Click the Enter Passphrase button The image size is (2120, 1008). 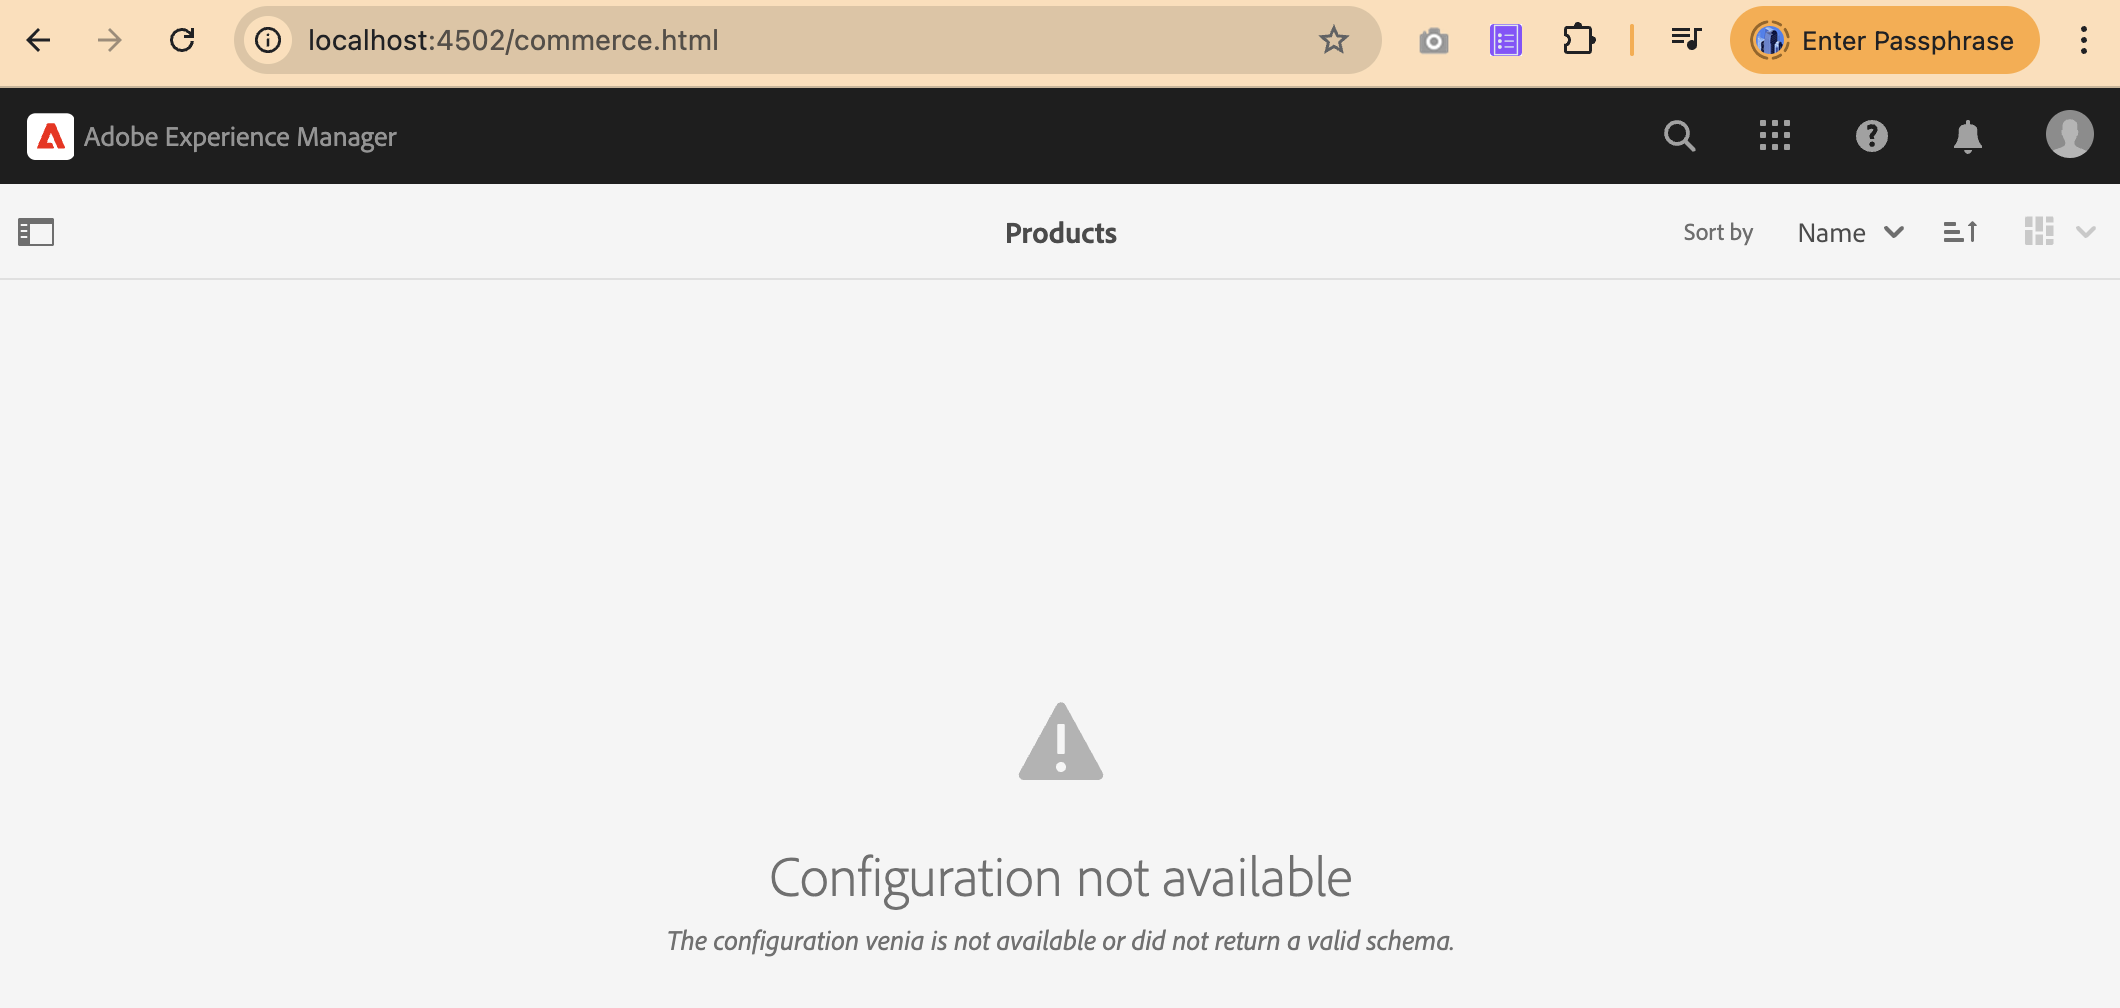1884,40
